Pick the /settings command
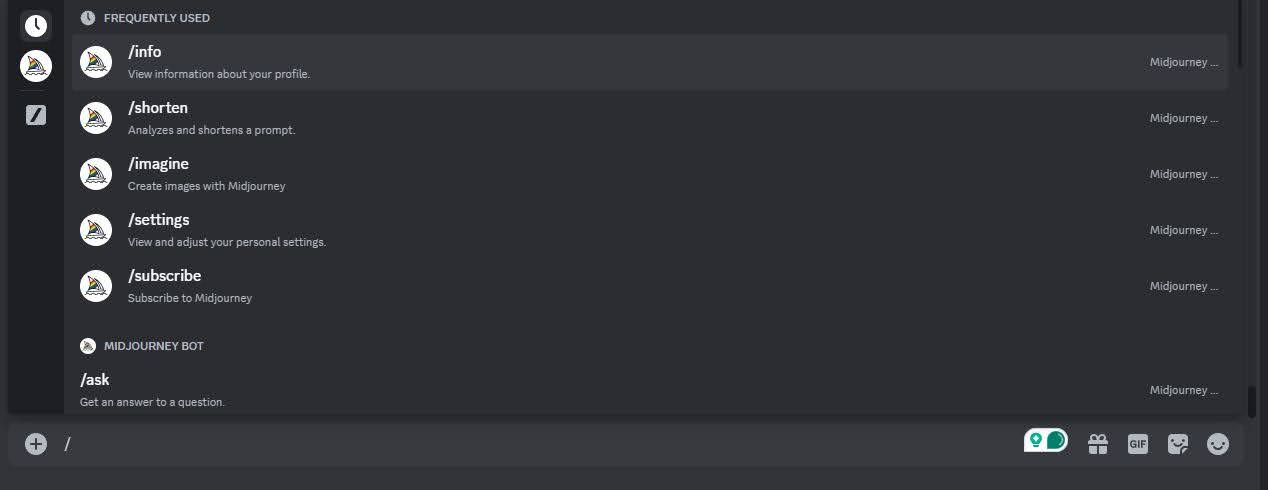1268x490 pixels. [650, 230]
